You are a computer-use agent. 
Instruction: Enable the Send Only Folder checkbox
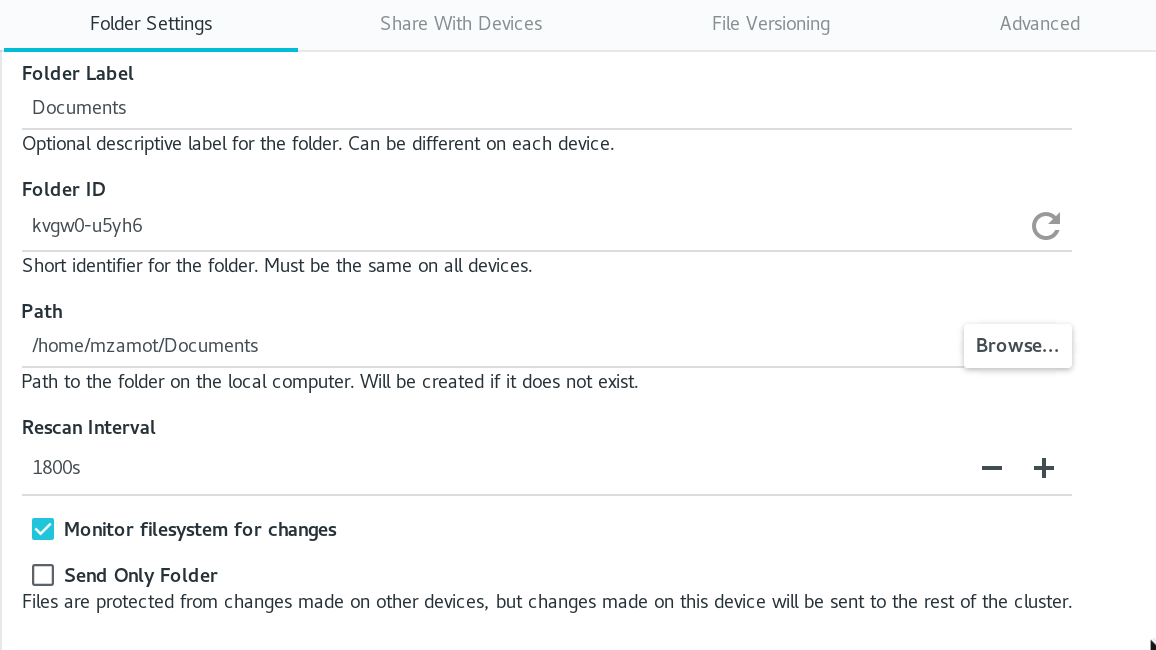pyautogui.click(x=43, y=575)
